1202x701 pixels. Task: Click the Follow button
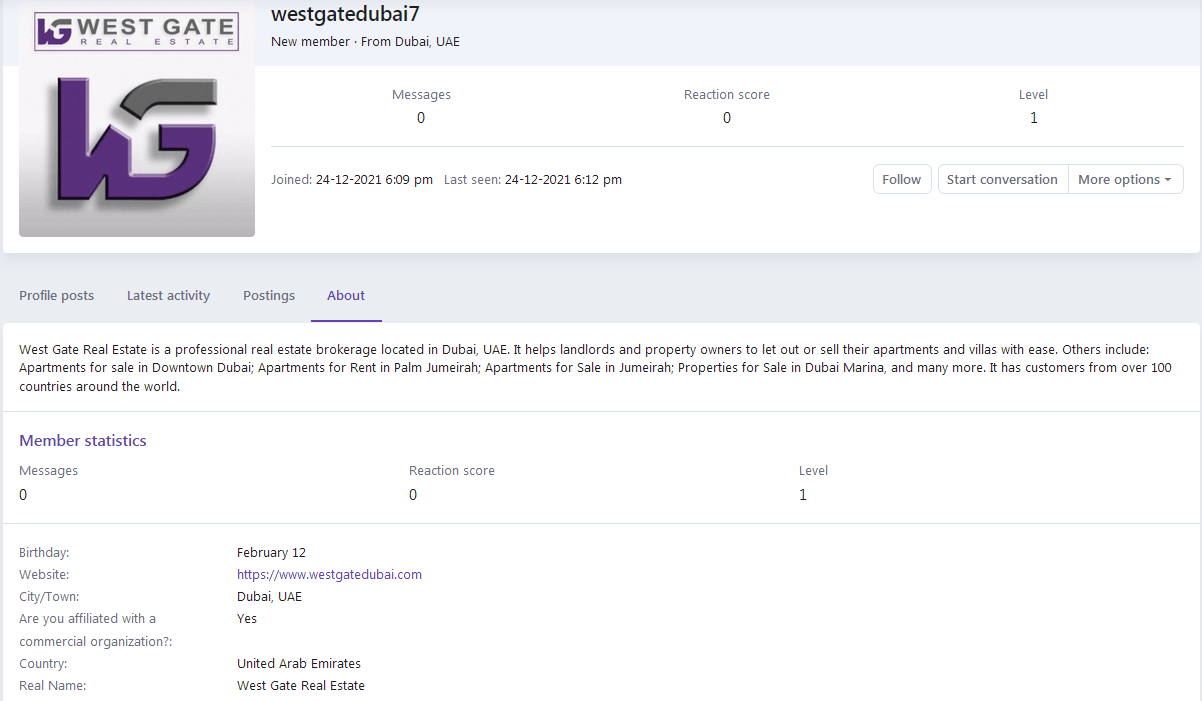coord(901,179)
